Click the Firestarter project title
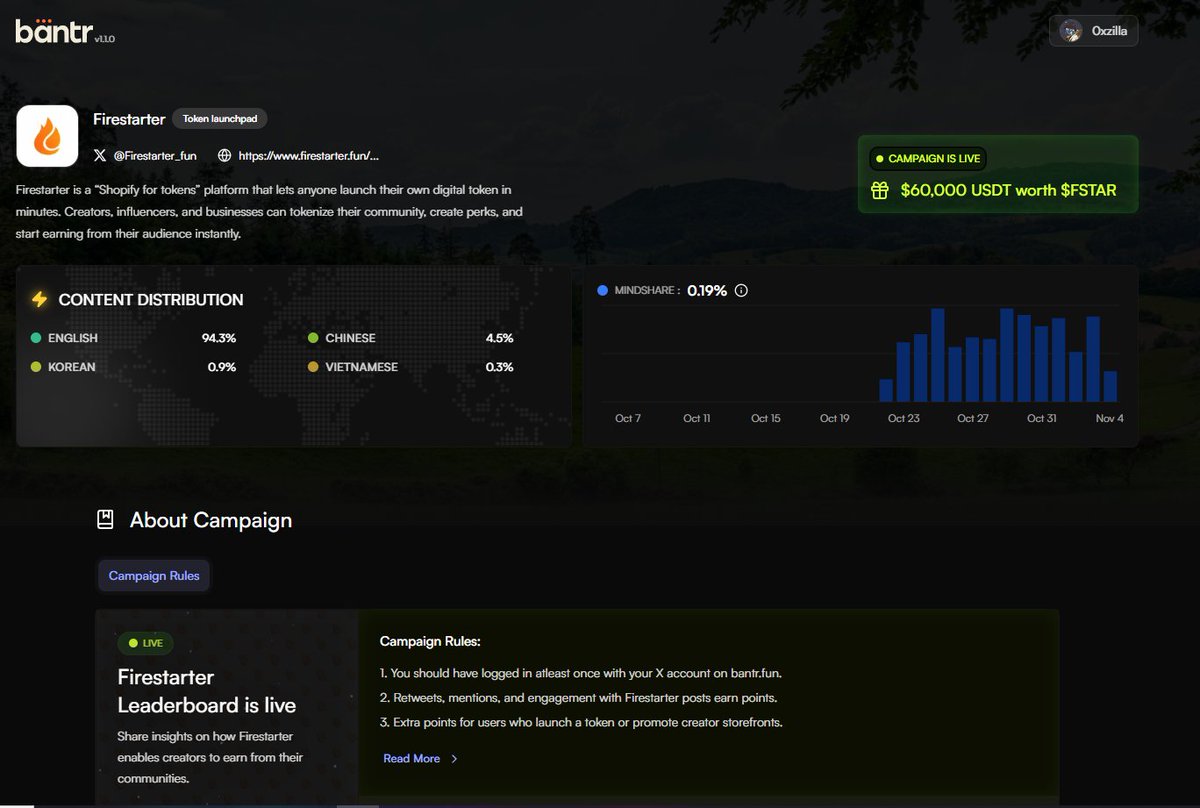Screen dimensions: 1200x808 pyautogui.click(x=129, y=119)
